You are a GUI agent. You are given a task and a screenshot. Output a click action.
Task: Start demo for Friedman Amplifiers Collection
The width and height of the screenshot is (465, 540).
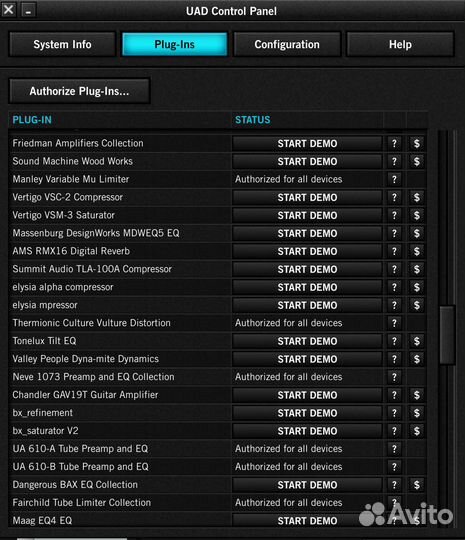307,143
